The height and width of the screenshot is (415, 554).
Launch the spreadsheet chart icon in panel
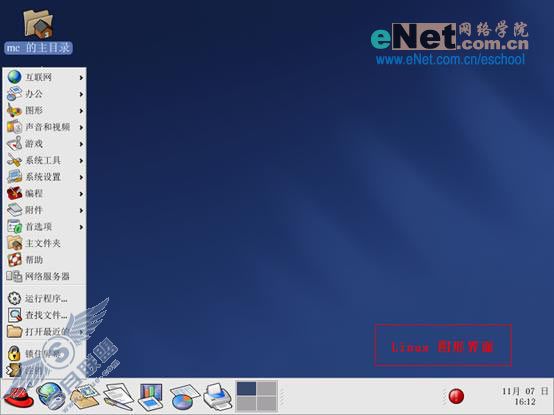(184, 397)
